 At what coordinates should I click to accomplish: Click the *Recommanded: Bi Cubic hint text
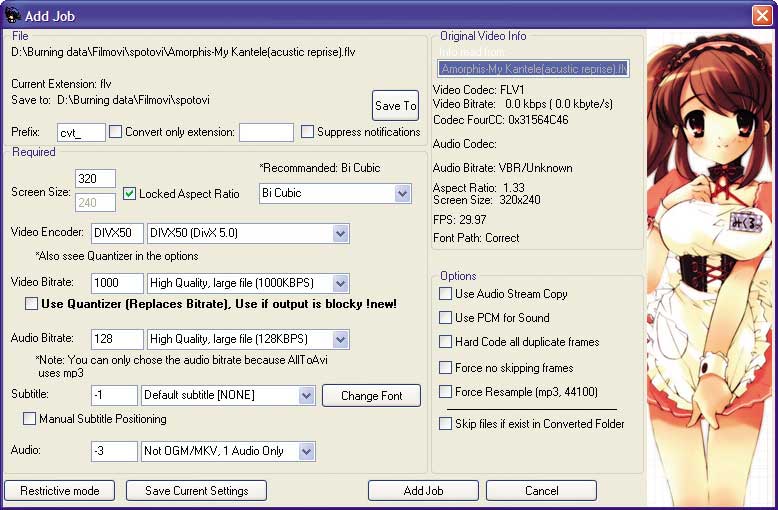click(x=320, y=168)
